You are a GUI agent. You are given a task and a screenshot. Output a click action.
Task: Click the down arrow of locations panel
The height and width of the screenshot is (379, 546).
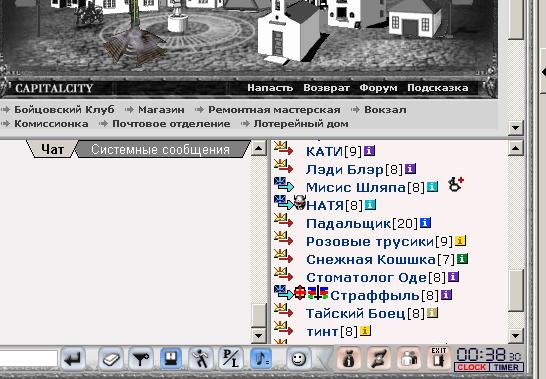pyautogui.click(x=515, y=127)
